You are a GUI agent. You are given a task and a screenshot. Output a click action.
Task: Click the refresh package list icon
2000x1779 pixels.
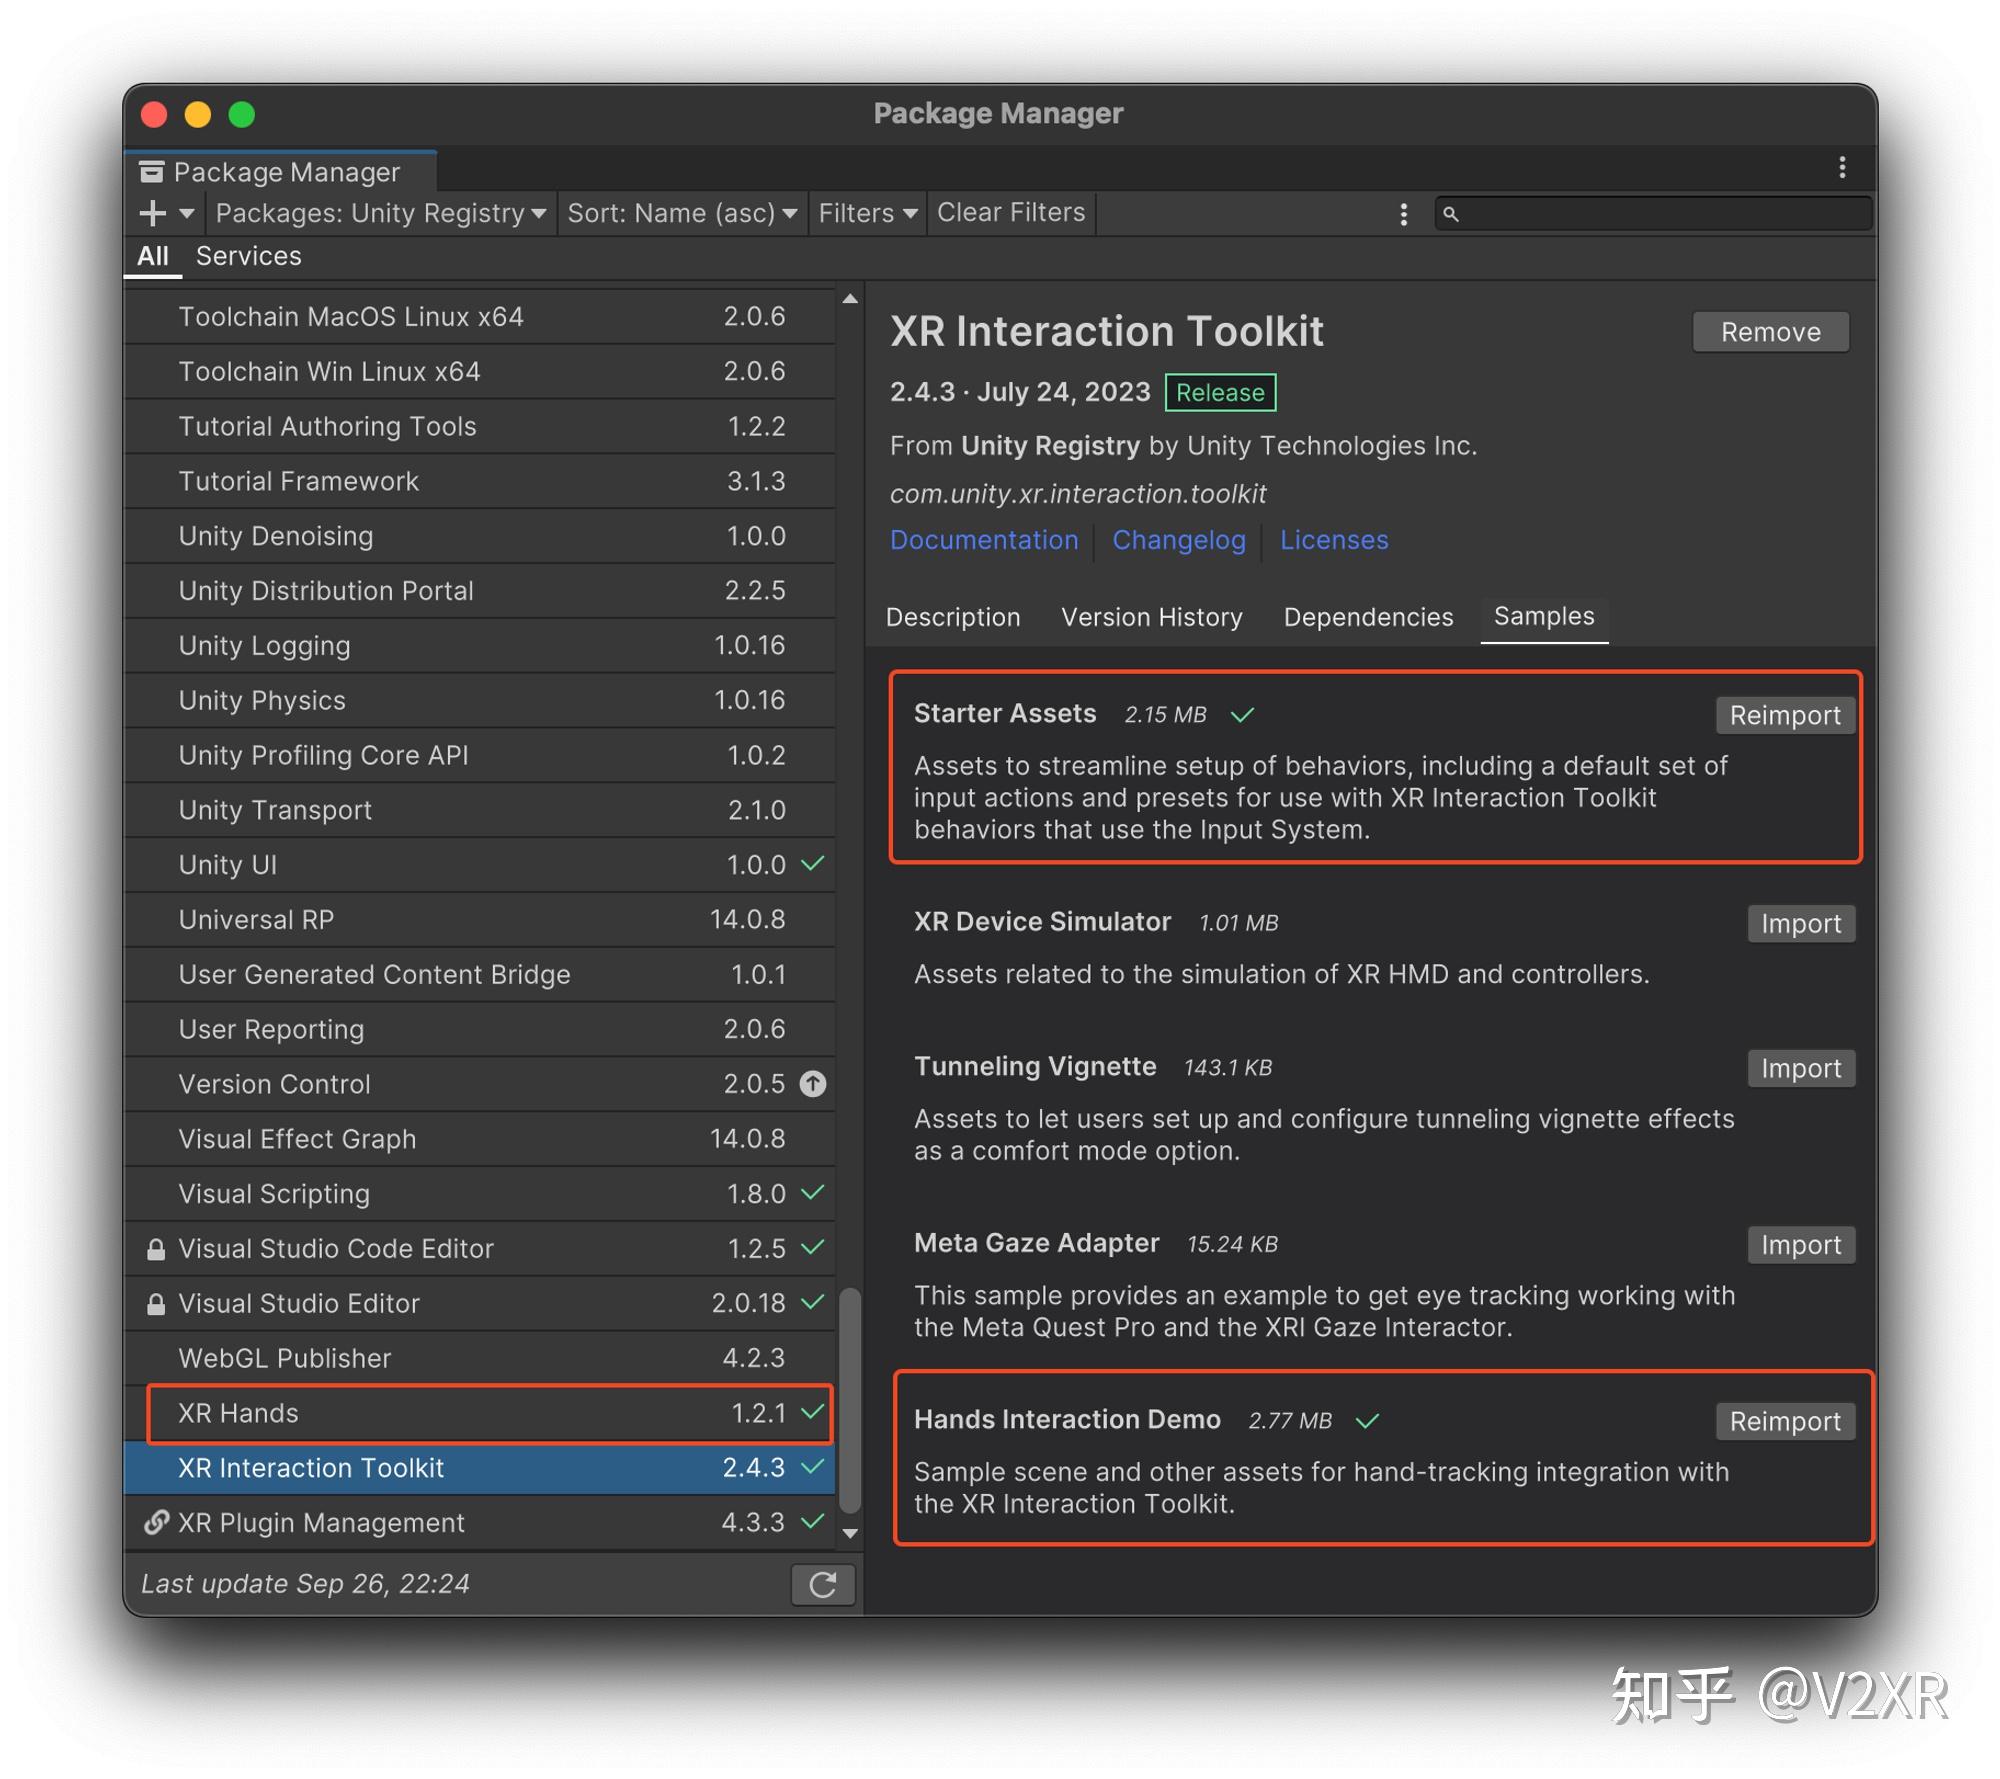pos(822,1584)
